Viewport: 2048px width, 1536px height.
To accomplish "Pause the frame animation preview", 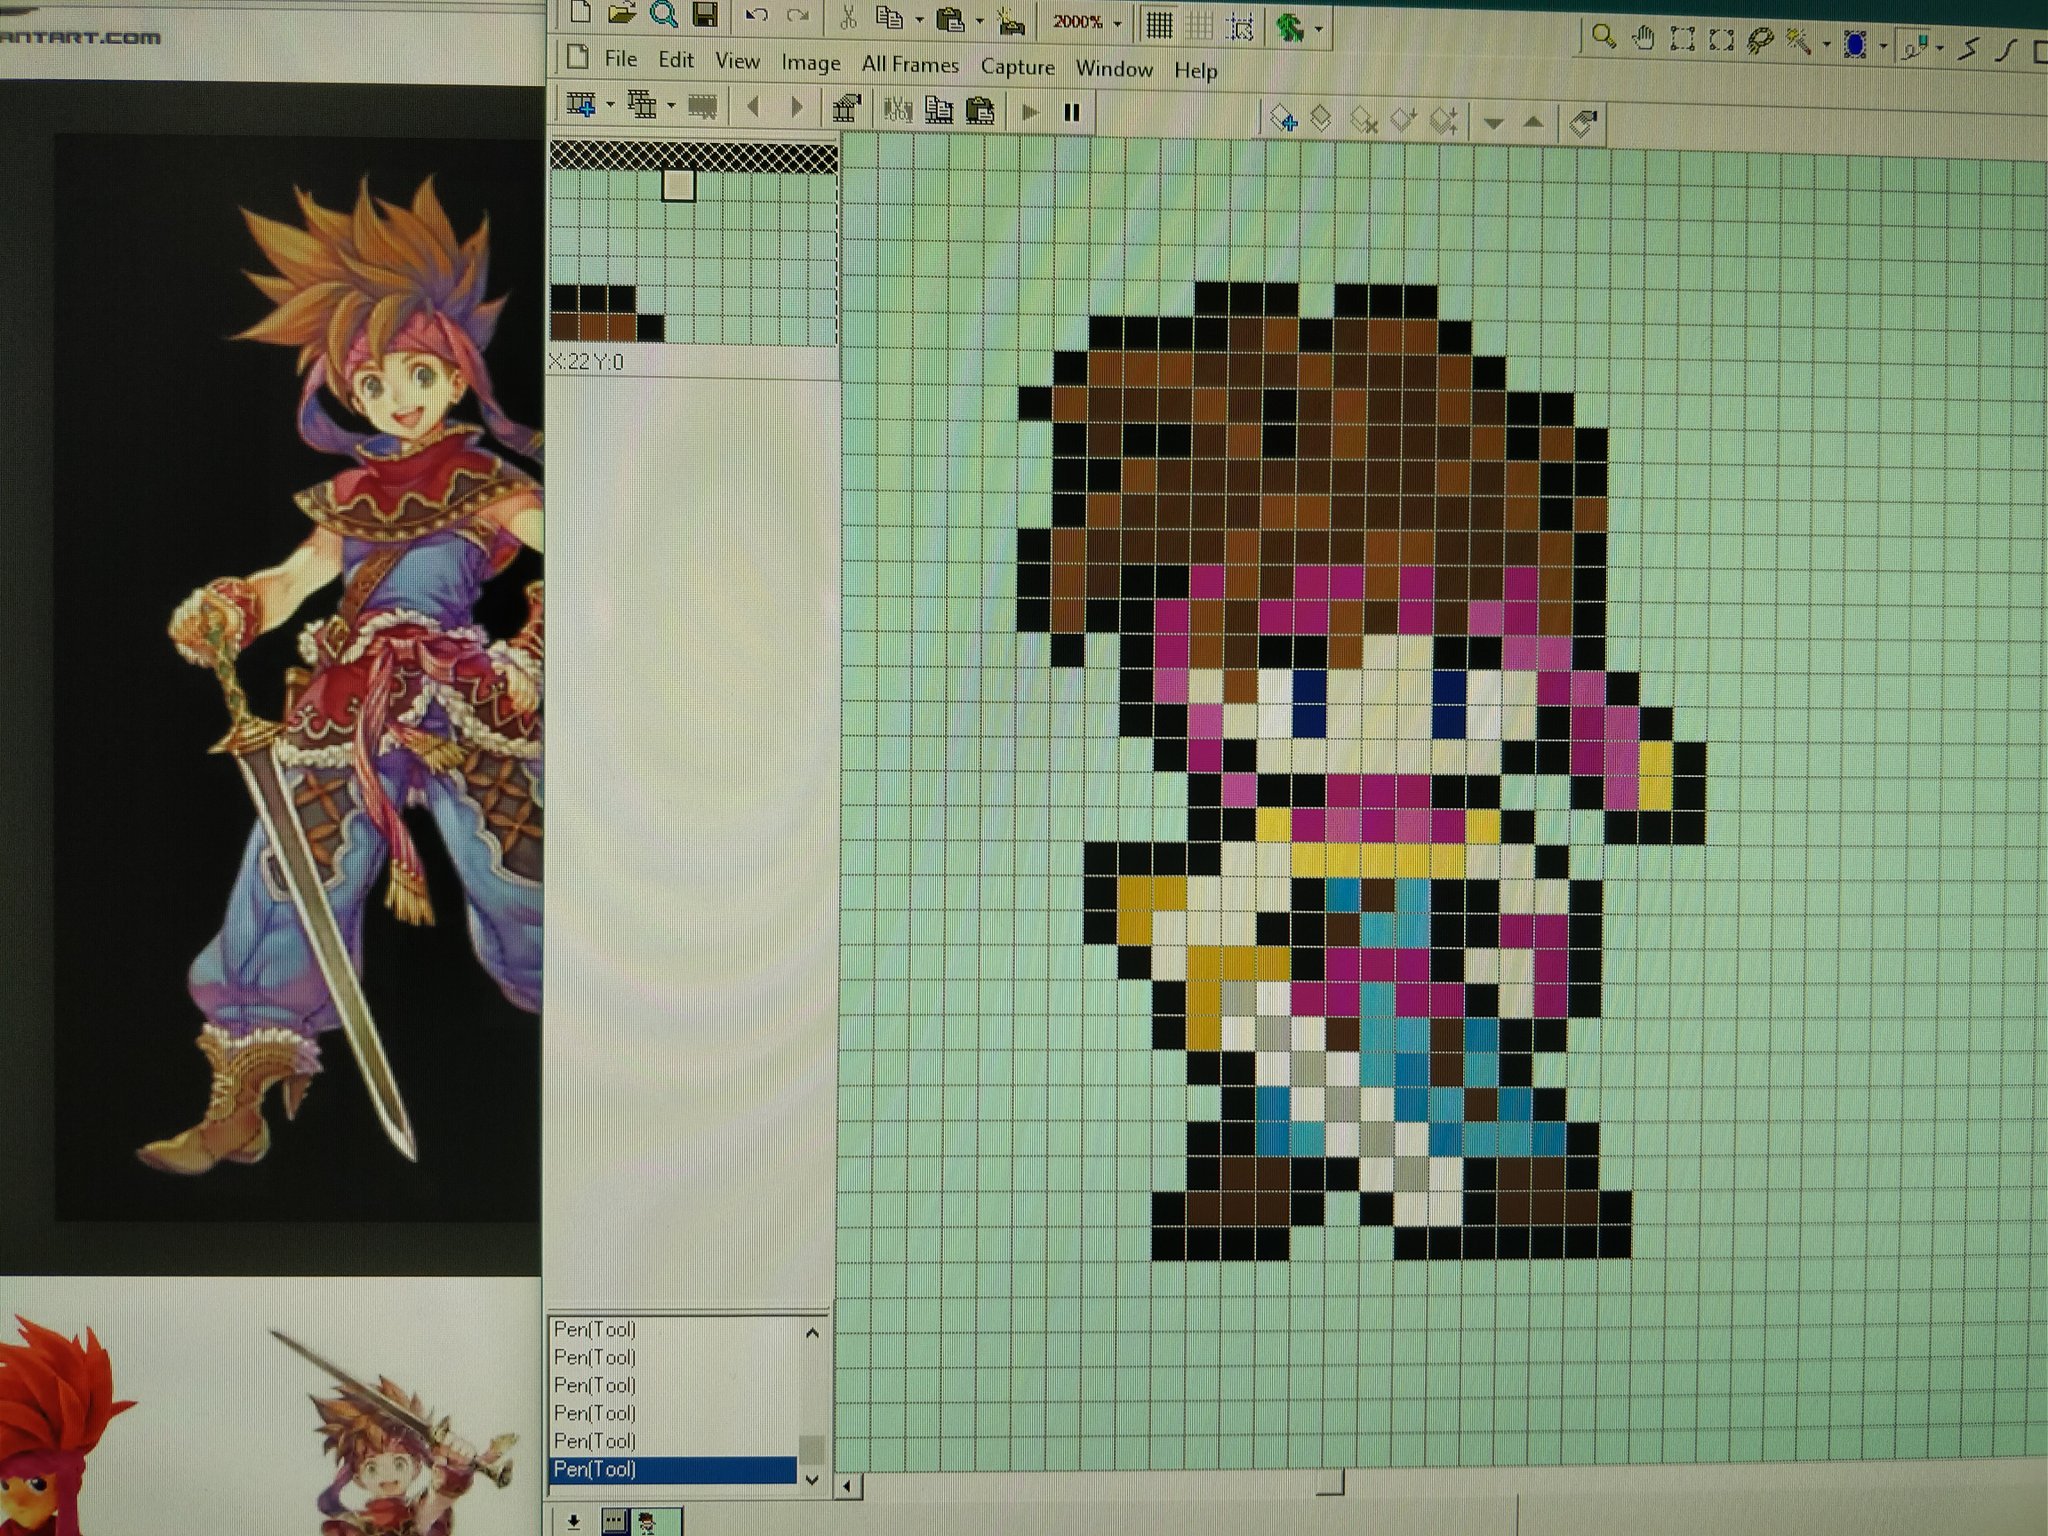I will pyautogui.click(x=1073, y=112).
